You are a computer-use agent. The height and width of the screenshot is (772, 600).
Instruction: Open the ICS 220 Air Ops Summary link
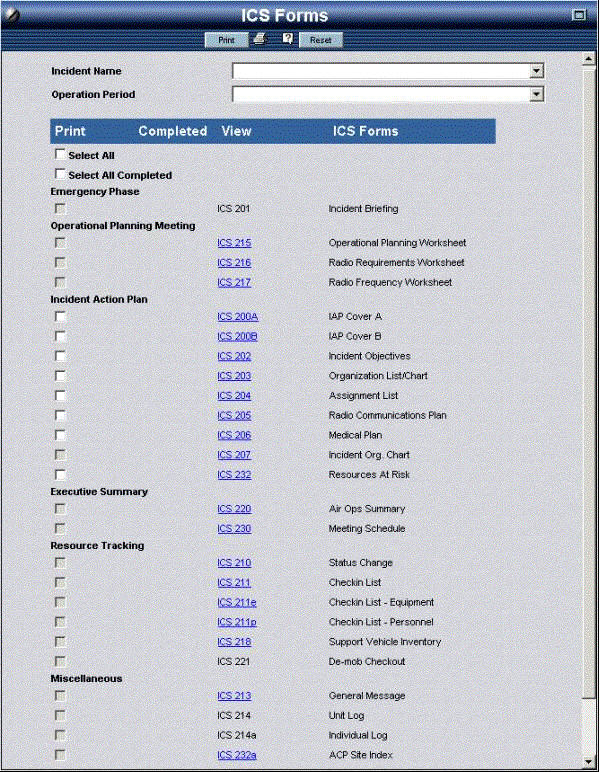[234, 509]
